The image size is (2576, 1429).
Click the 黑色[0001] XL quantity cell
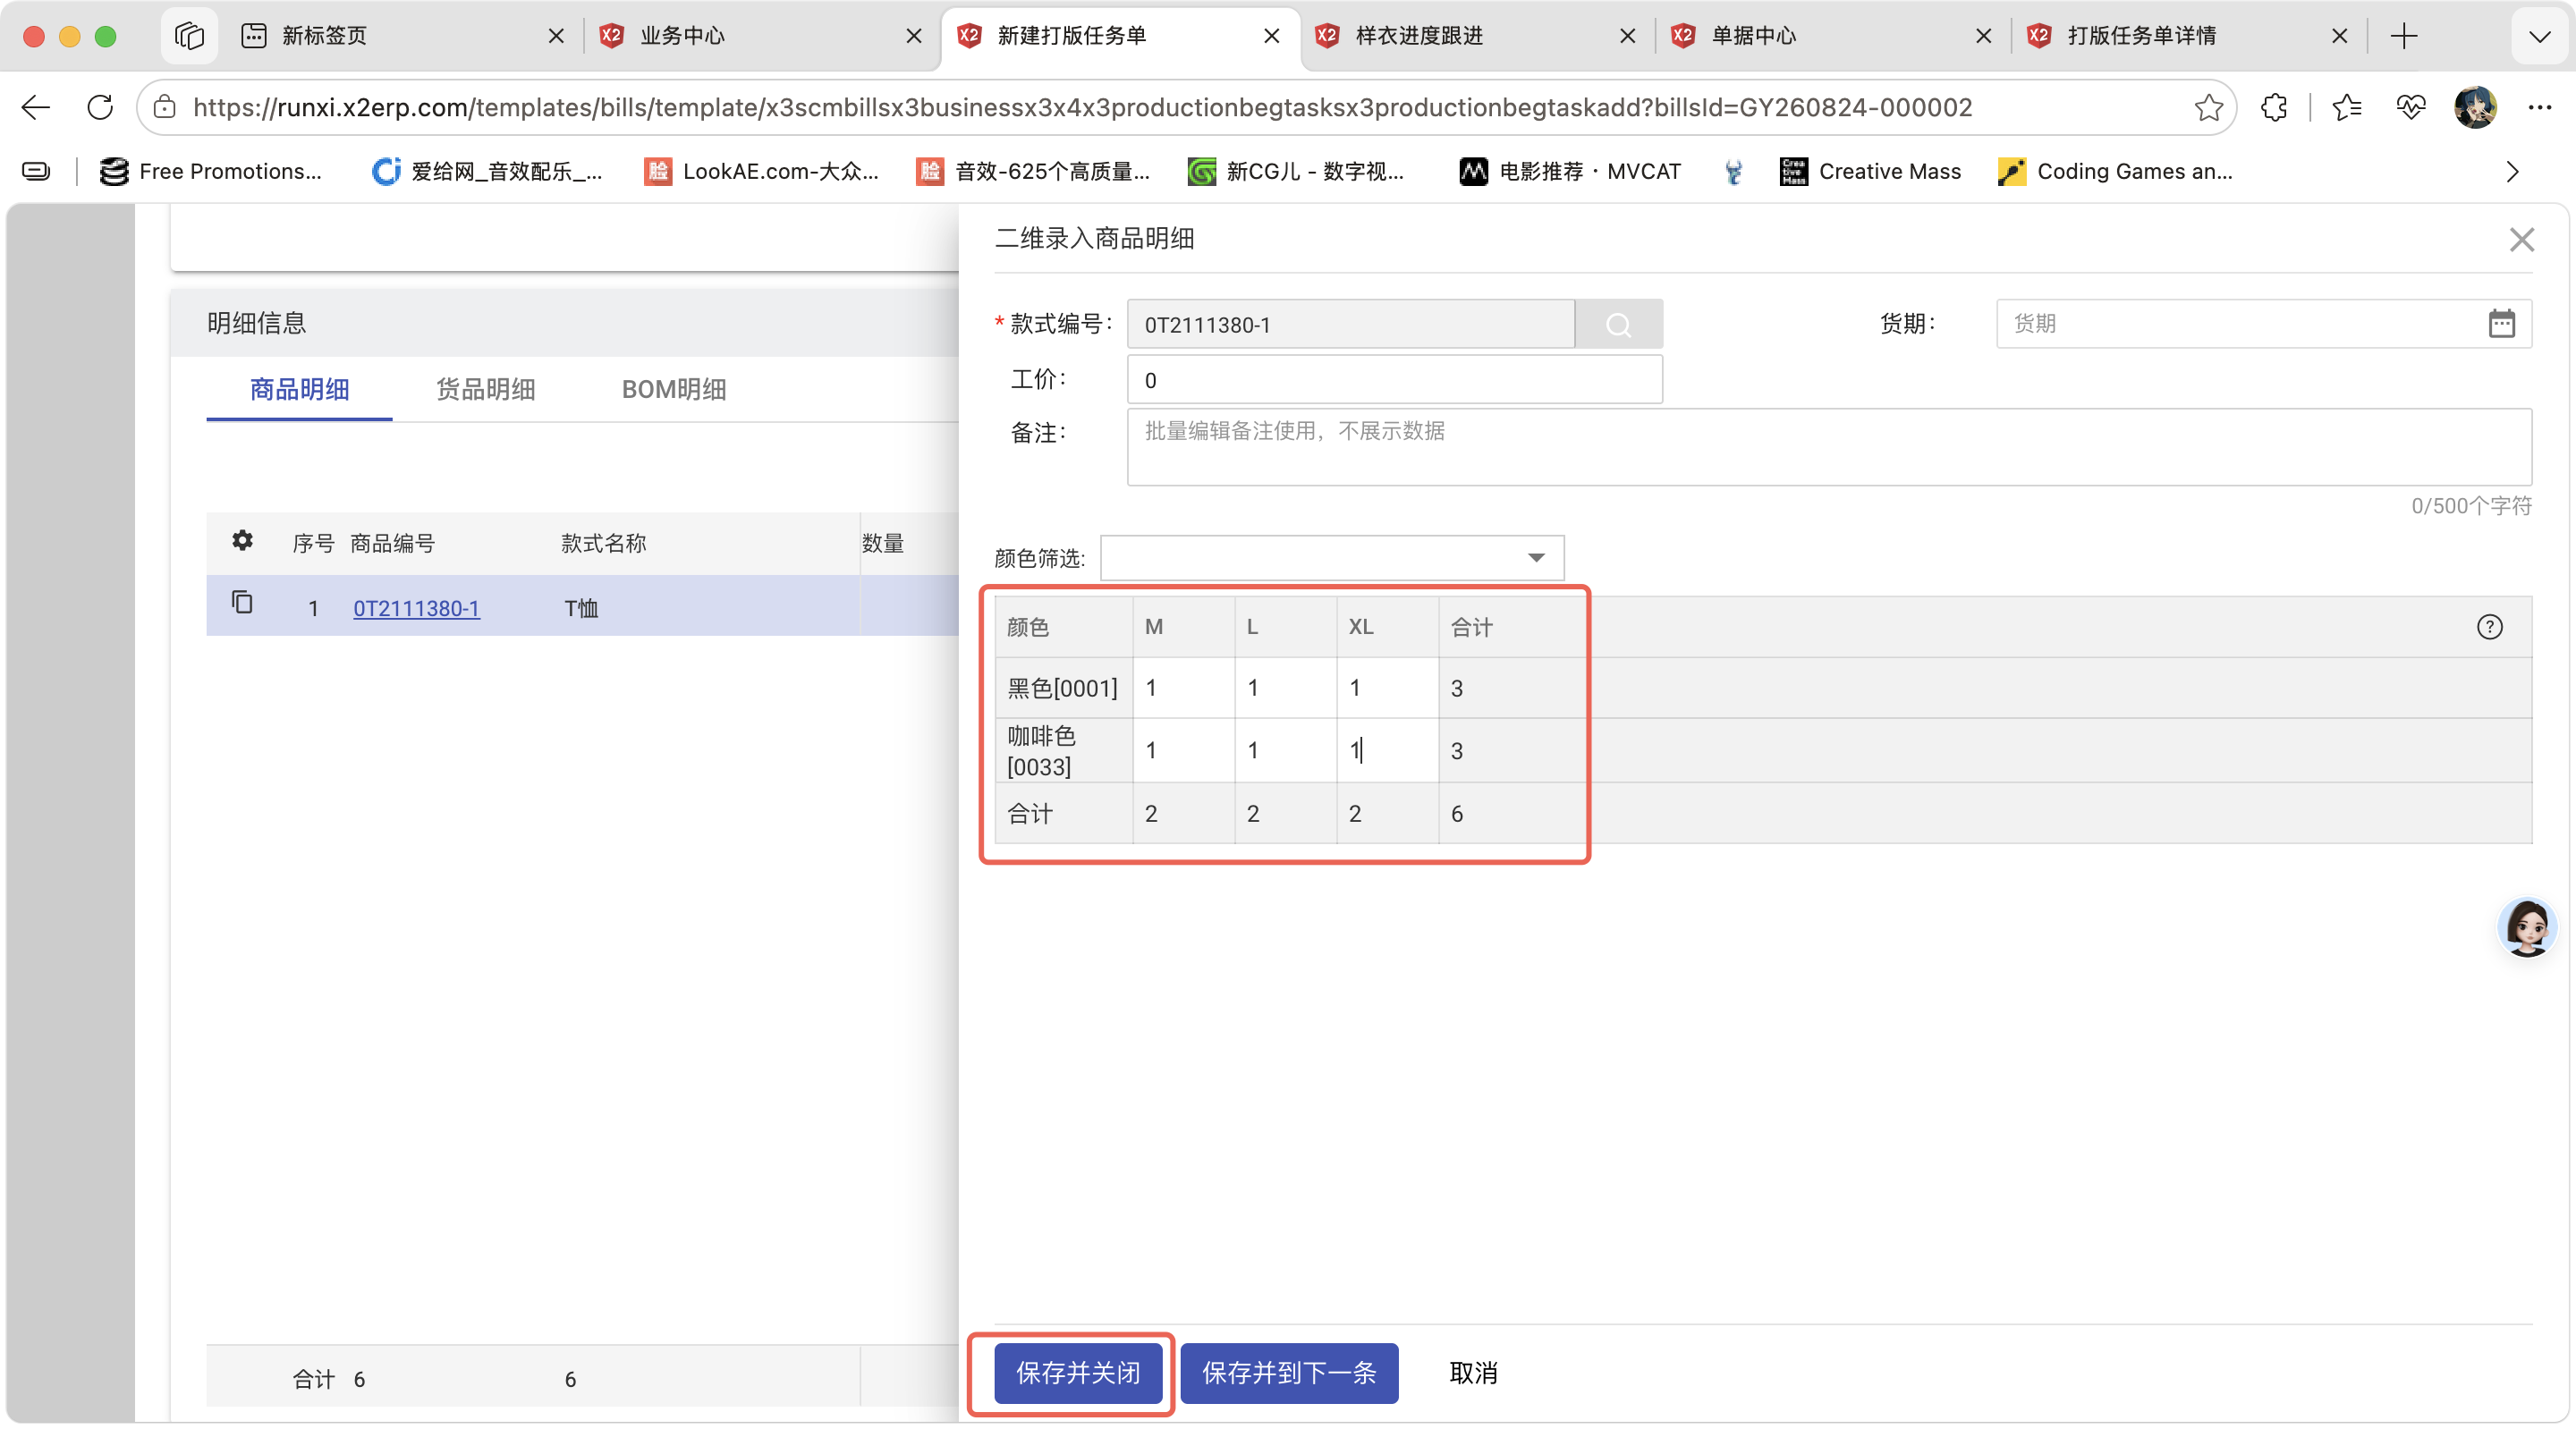(1387, 688)
